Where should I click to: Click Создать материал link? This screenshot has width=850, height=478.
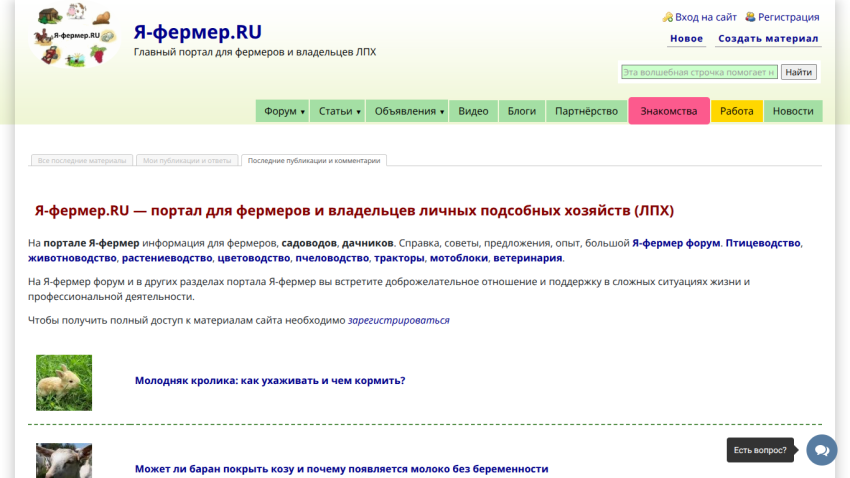[x=768, y=38]
